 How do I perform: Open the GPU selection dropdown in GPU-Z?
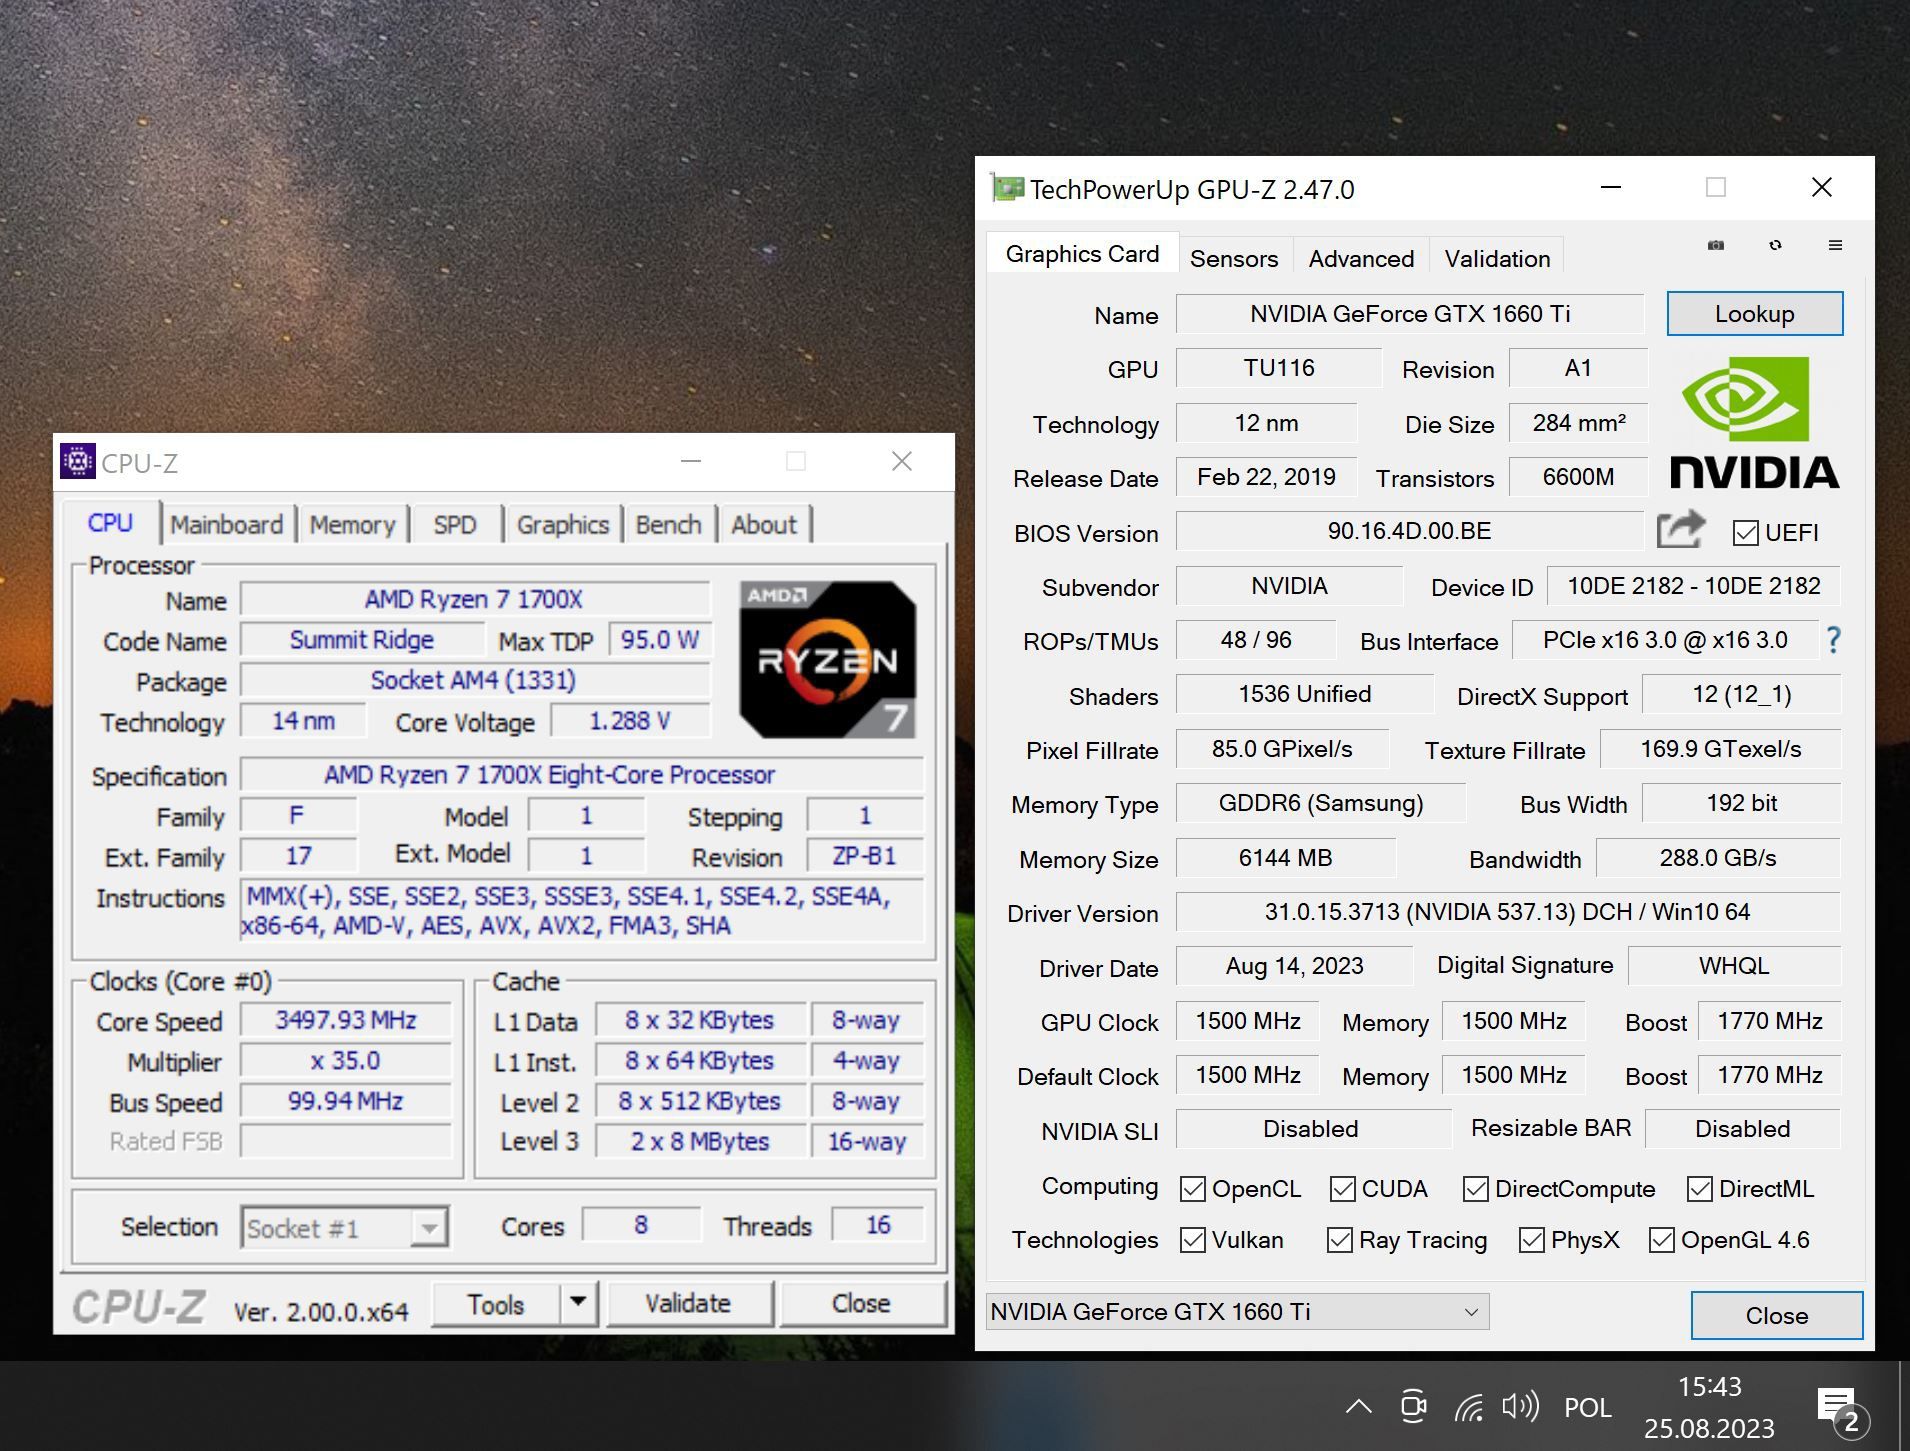tap(1238, 1312)
